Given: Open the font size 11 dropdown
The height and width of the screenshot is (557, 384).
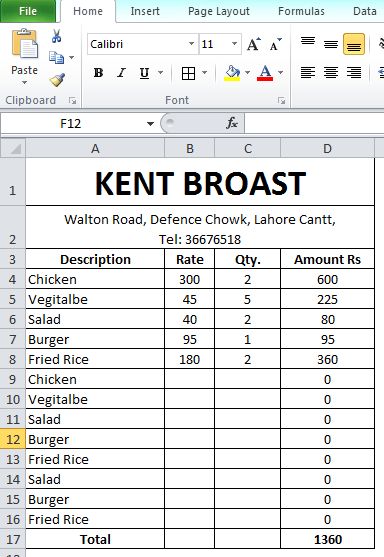Looking at the screenshot, I should [x=234, y=44].
